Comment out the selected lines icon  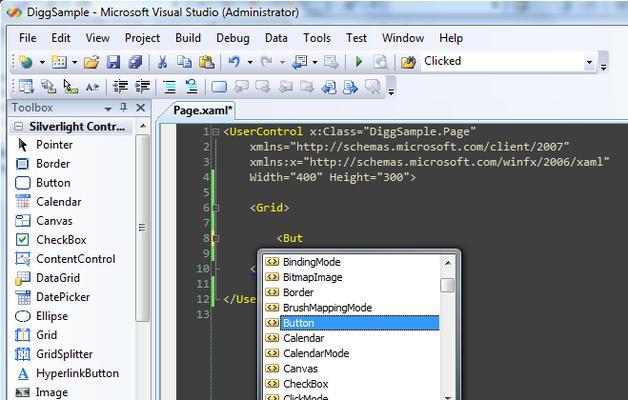pos(169,86)
